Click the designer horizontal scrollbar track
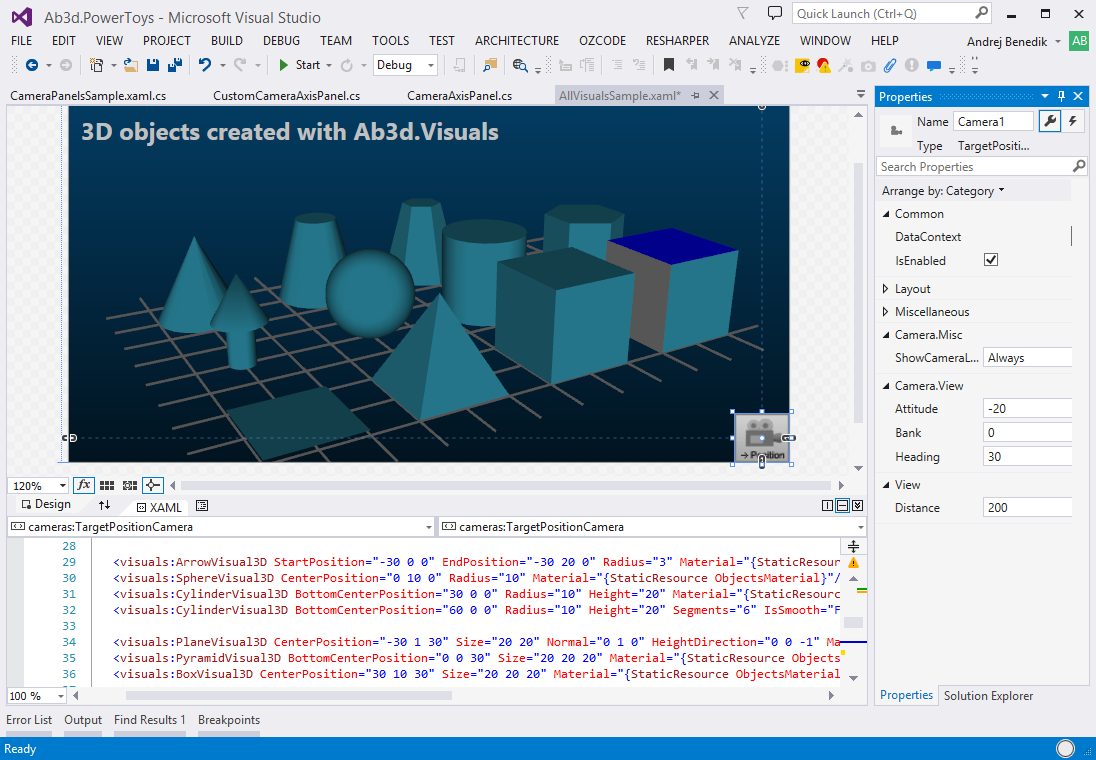This screenshot has height=760, width=1096. coord(500,485)
